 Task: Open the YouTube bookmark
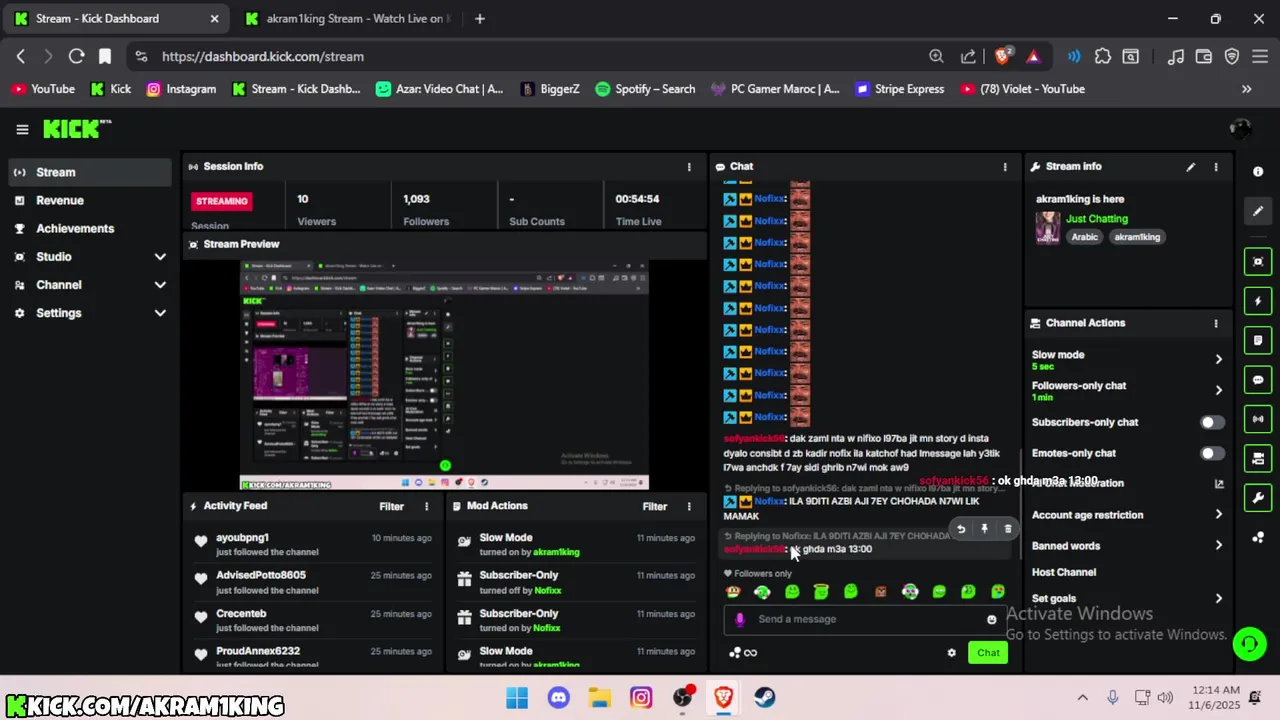click(x=43, y=89)
